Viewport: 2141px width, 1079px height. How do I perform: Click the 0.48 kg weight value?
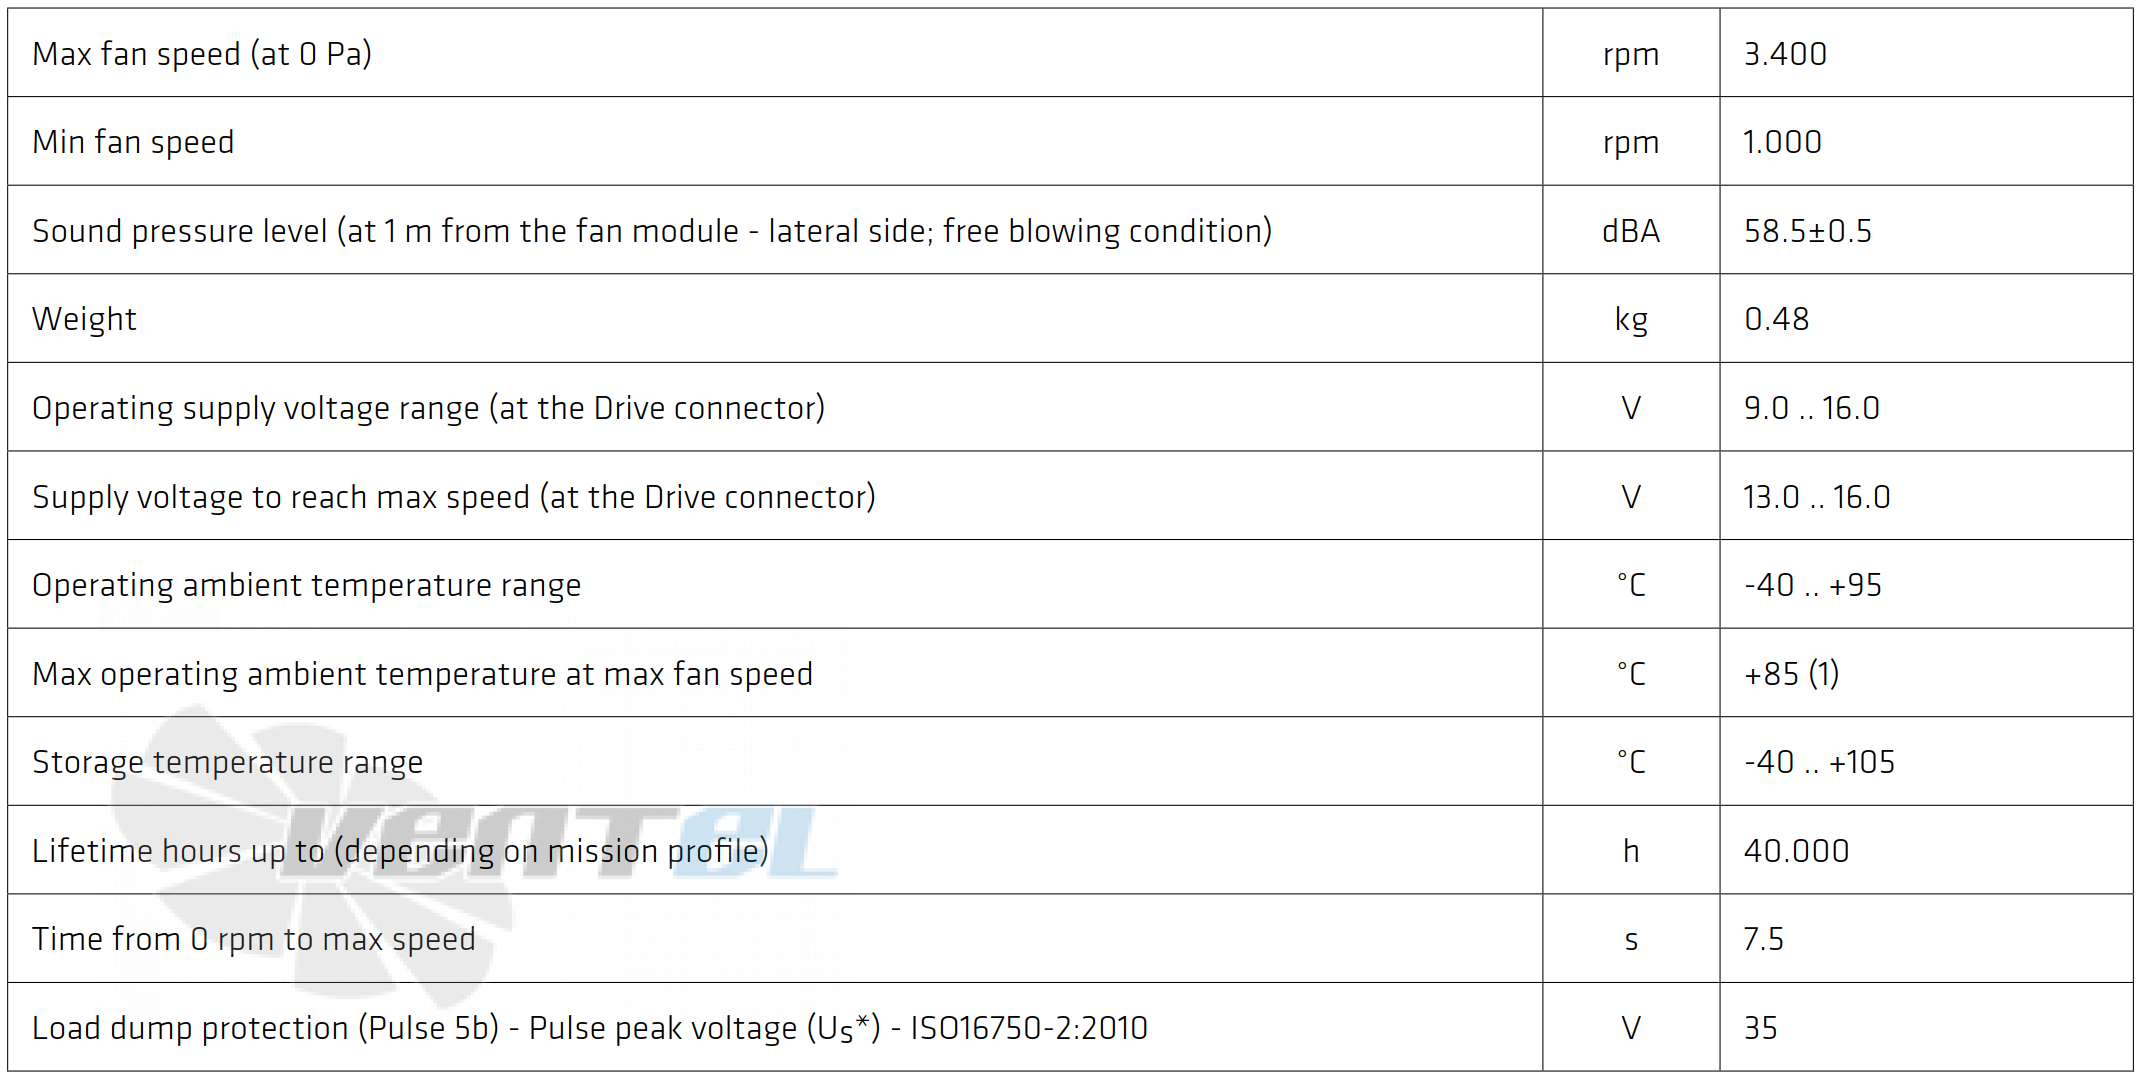[x=1777, y=319]
